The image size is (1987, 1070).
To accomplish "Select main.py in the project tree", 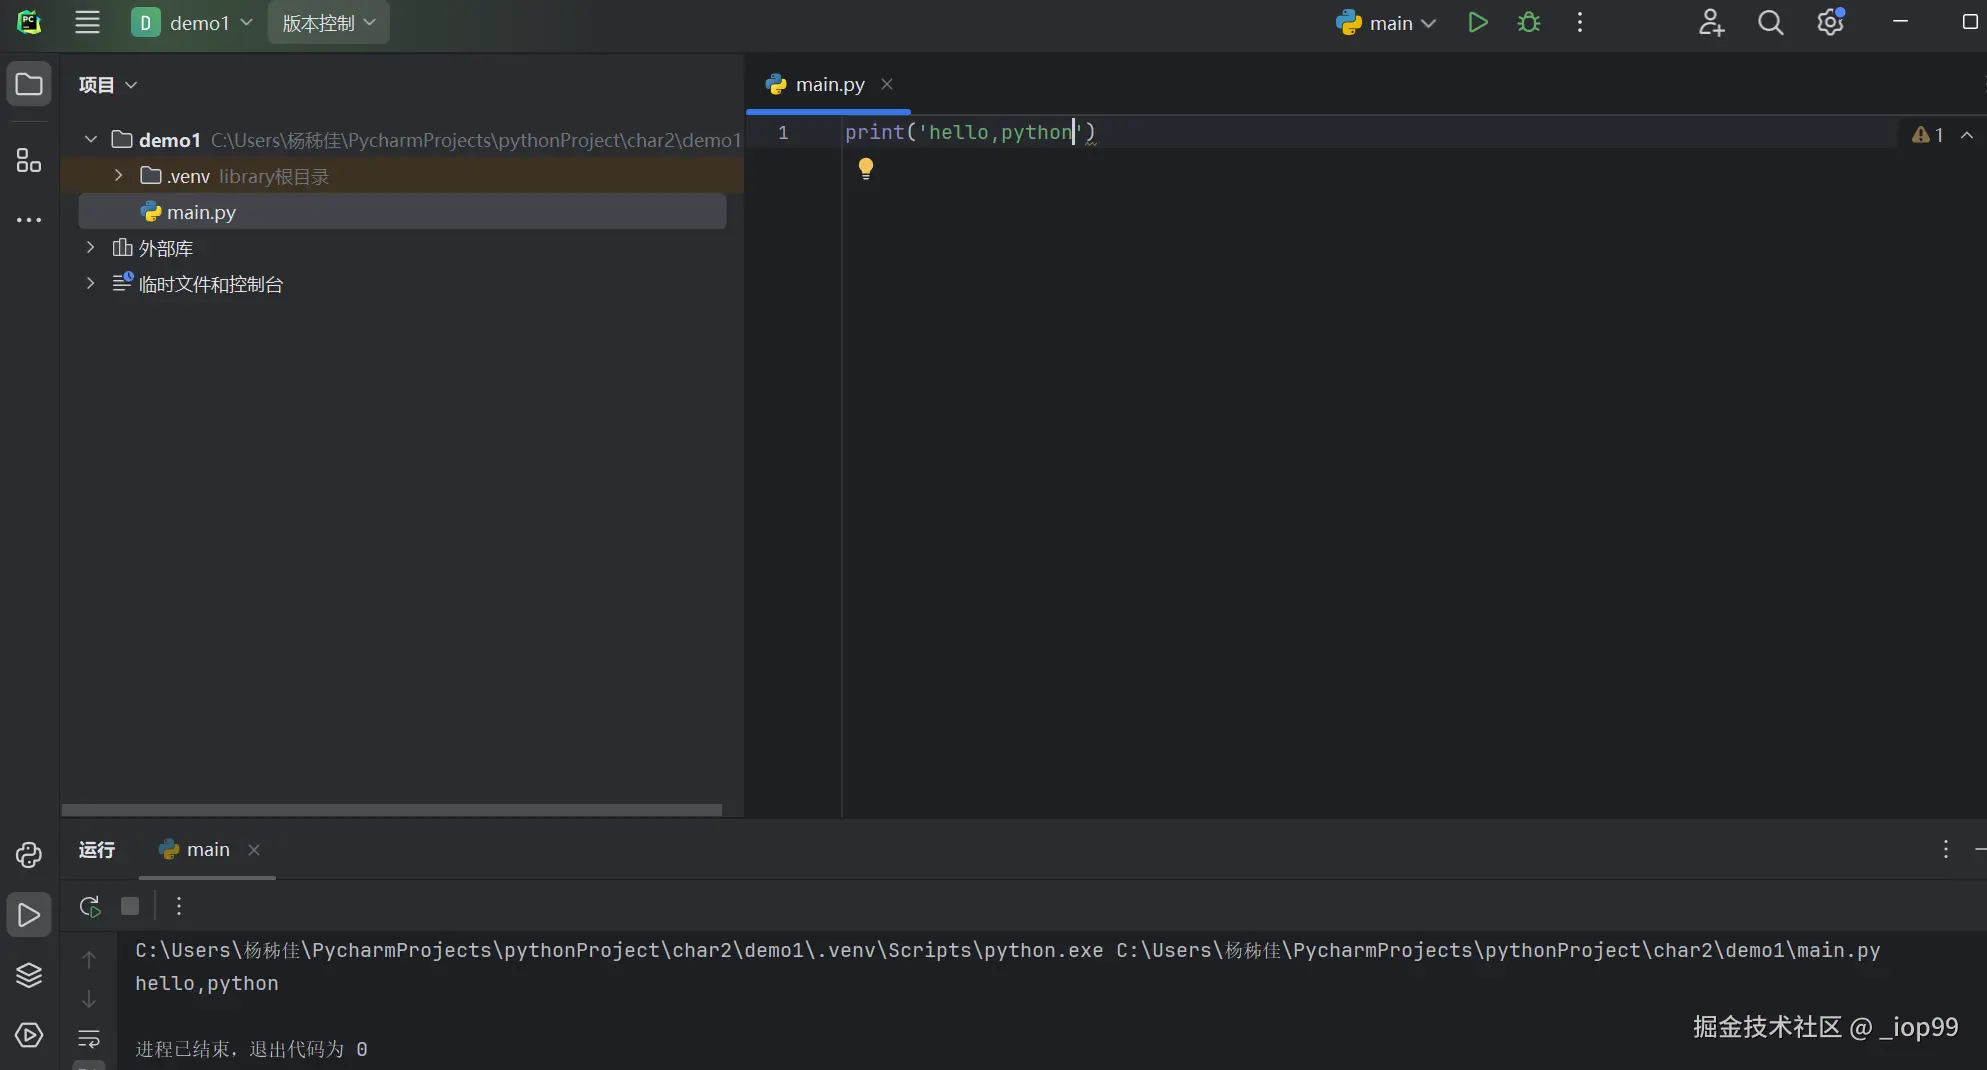I will pos(402,212).
